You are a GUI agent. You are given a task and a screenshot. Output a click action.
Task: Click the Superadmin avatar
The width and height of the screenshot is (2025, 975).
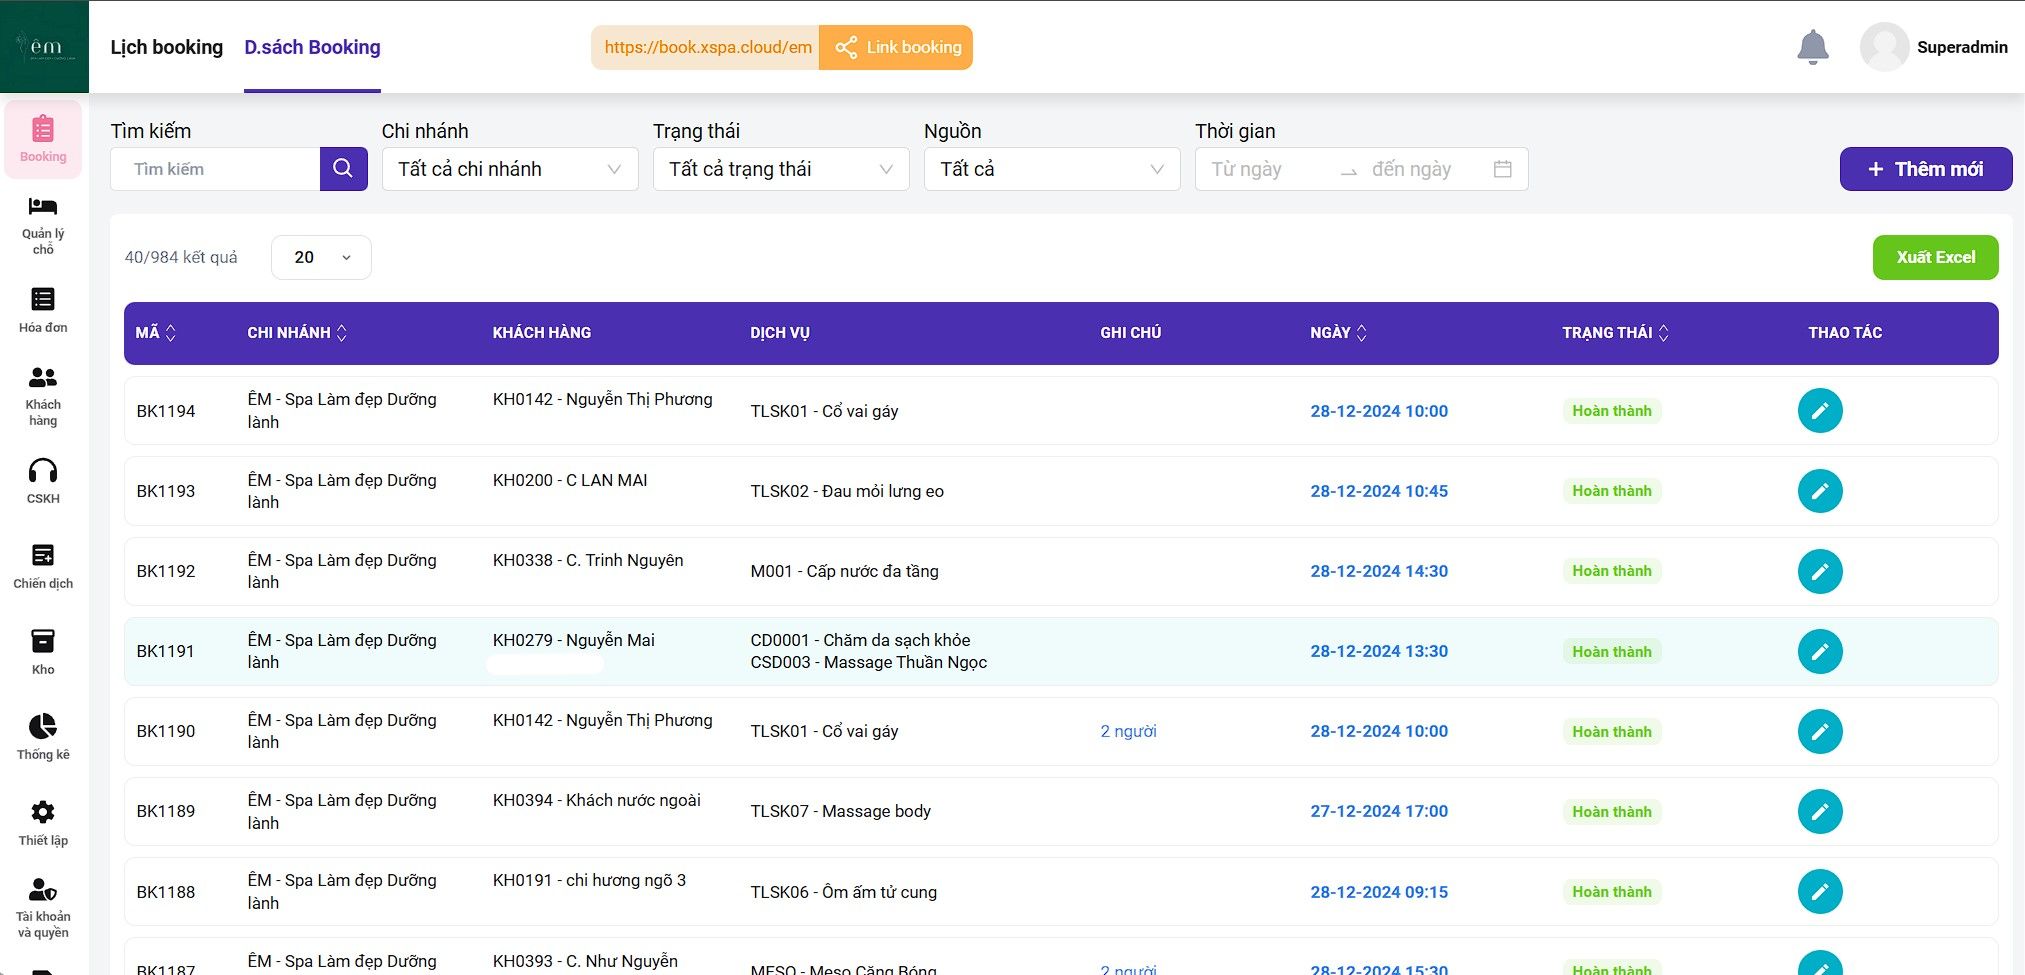[1884, 47]
